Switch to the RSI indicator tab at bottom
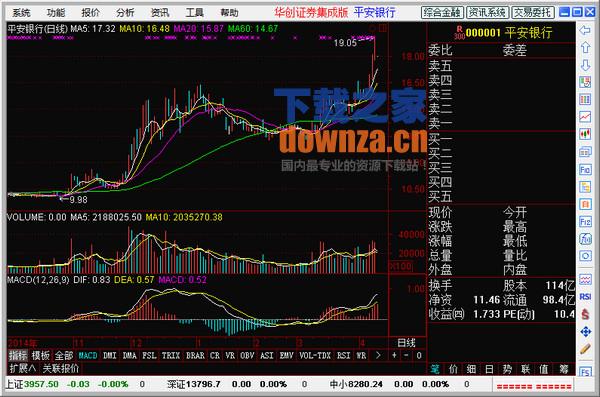The image size is (600, 397). (x=344, y=356)
